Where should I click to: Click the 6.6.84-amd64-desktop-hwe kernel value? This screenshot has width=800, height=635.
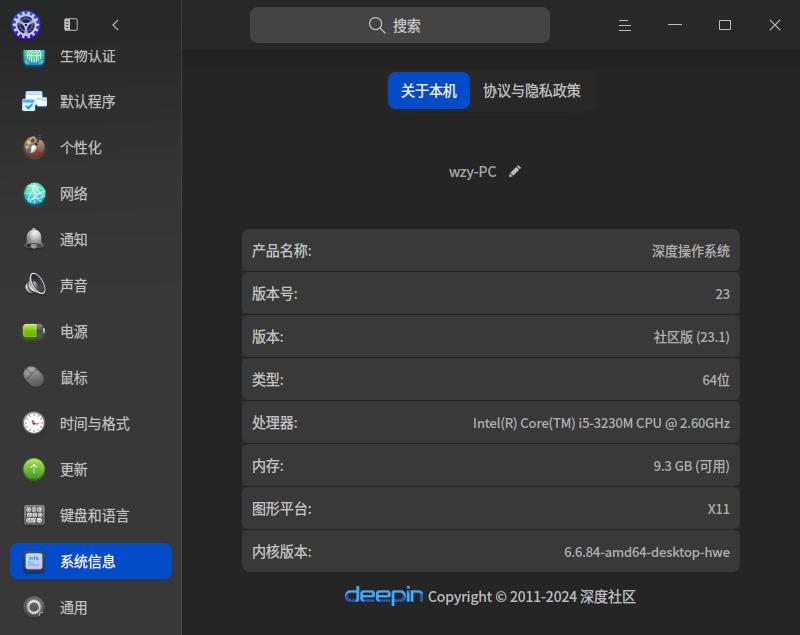646,552
